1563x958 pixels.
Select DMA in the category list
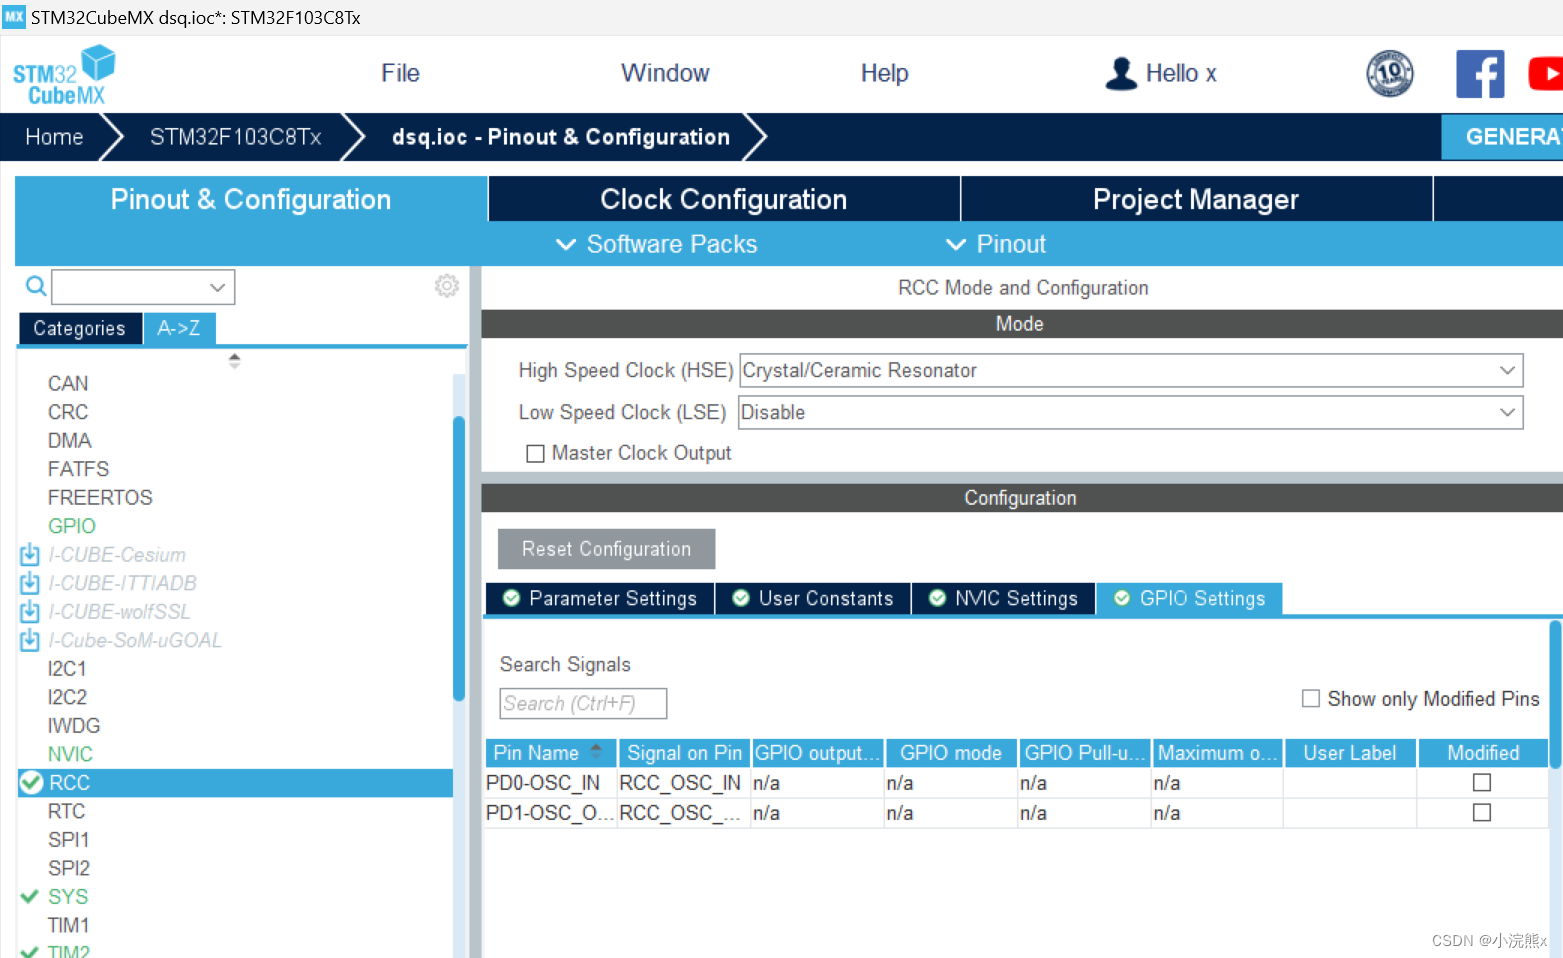70,440
